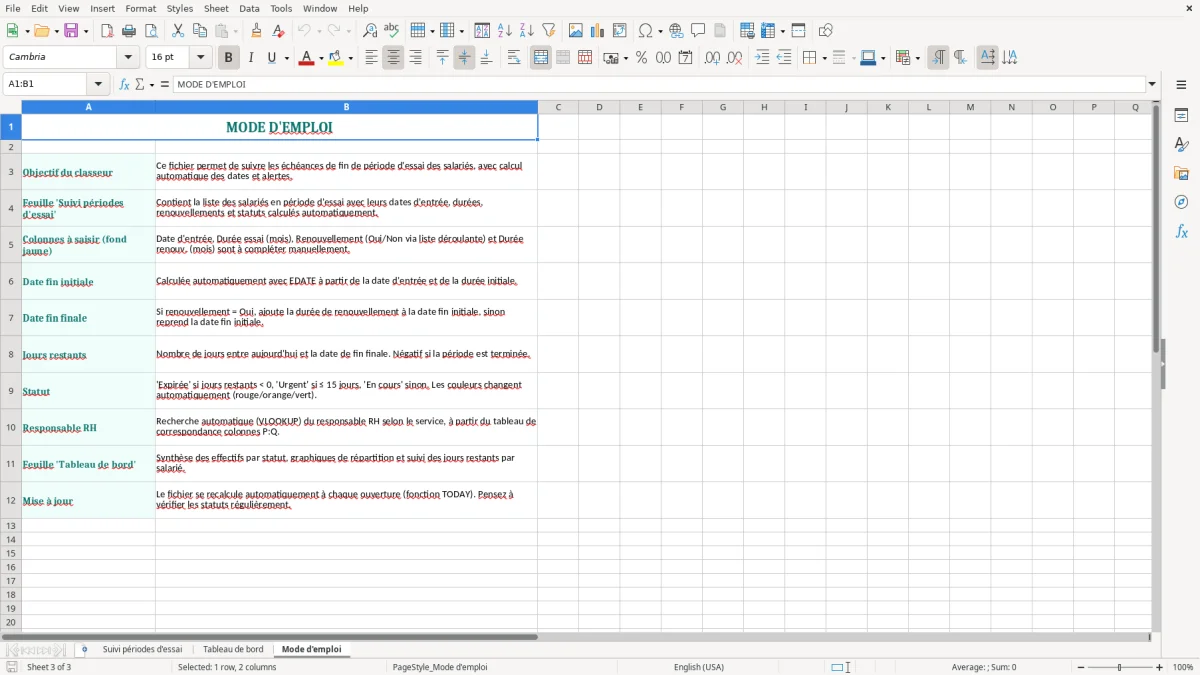1200x675 pixels.
Task: Switch to the 'Suivi périodes d'essai' sheet tab
Action: coord(142,649)
